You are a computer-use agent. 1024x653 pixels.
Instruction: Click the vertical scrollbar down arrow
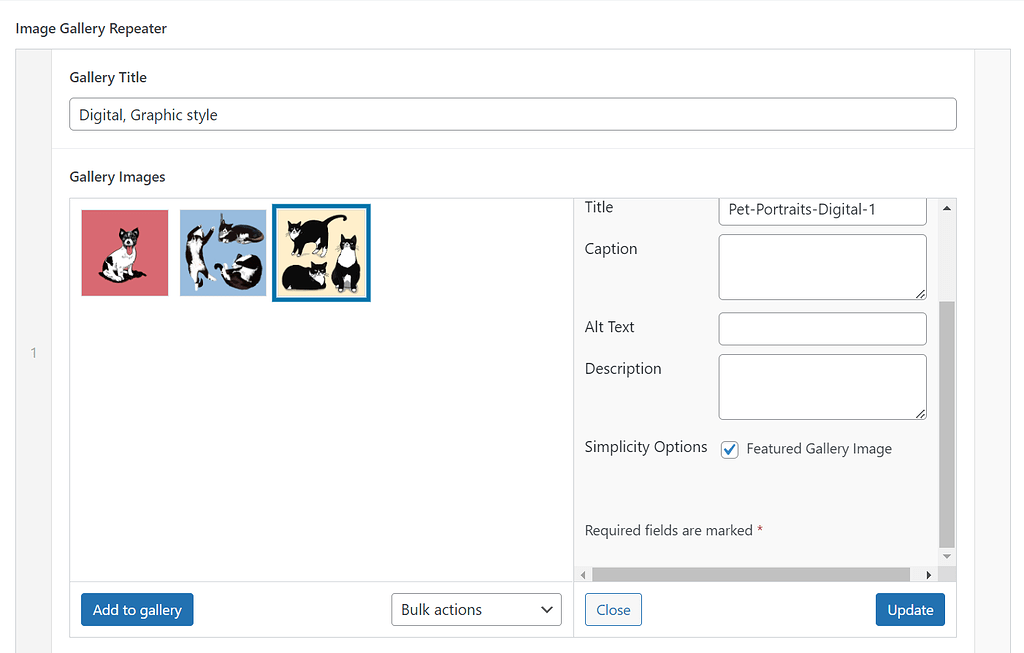point(947,556)
